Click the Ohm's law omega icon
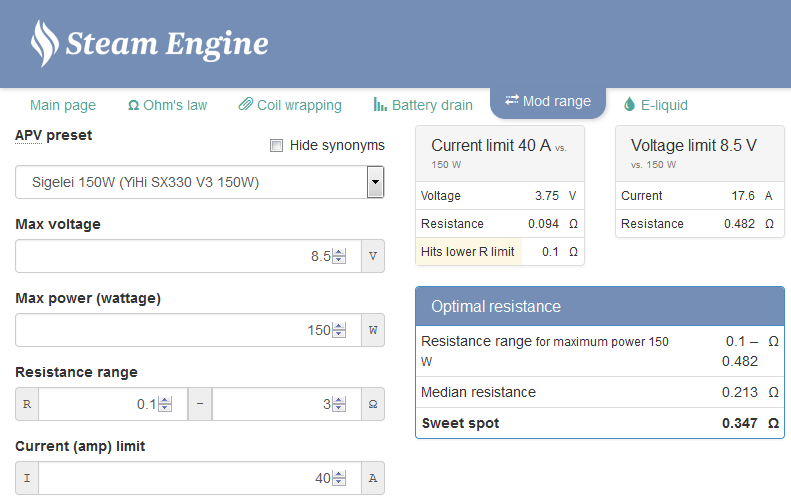Screen dimensions: 791x499 tap(134, 105)
